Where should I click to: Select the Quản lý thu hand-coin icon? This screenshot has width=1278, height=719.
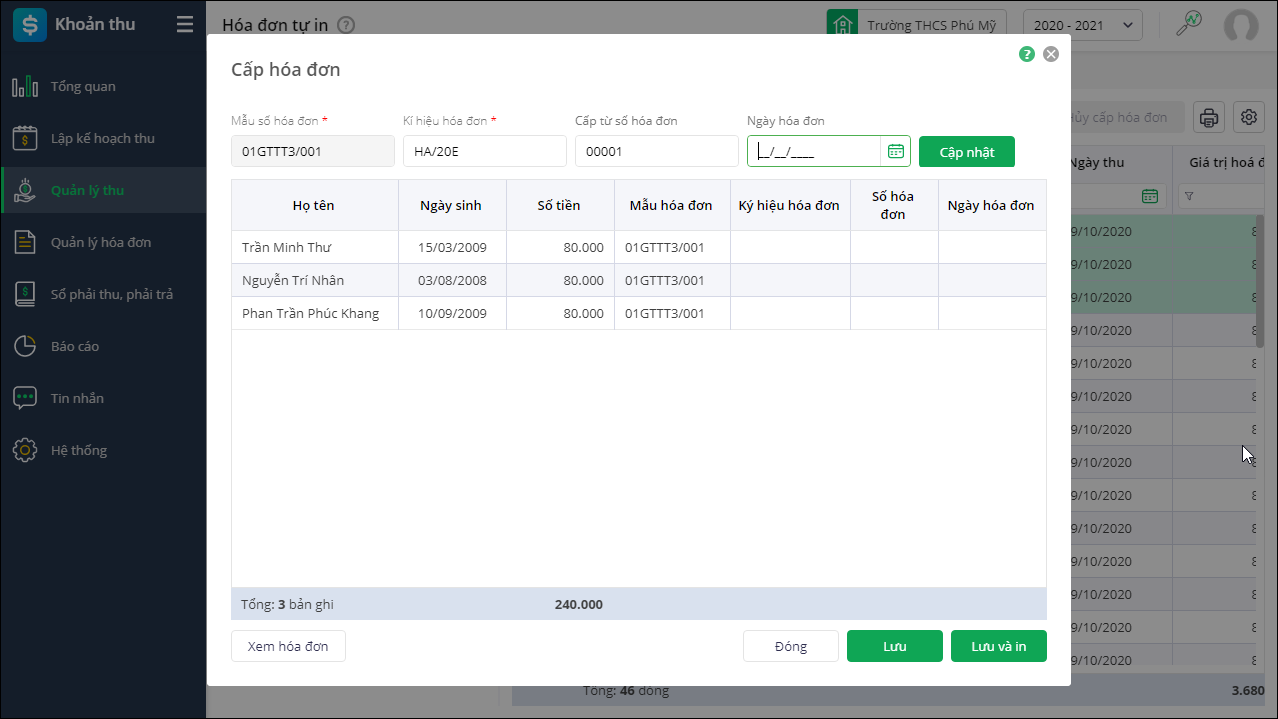25,190
